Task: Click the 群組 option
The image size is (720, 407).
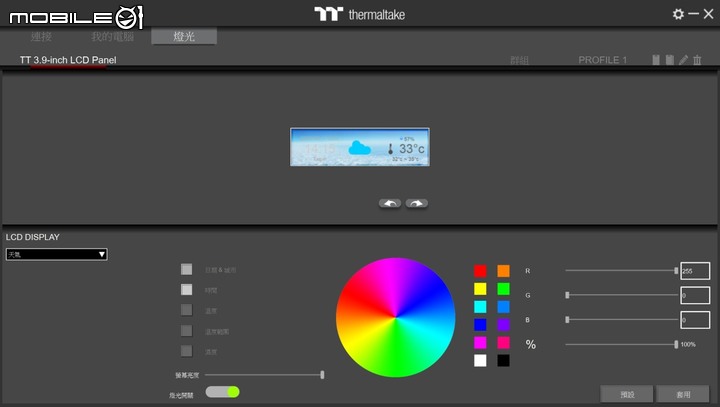Action: (x=519, y=60)
